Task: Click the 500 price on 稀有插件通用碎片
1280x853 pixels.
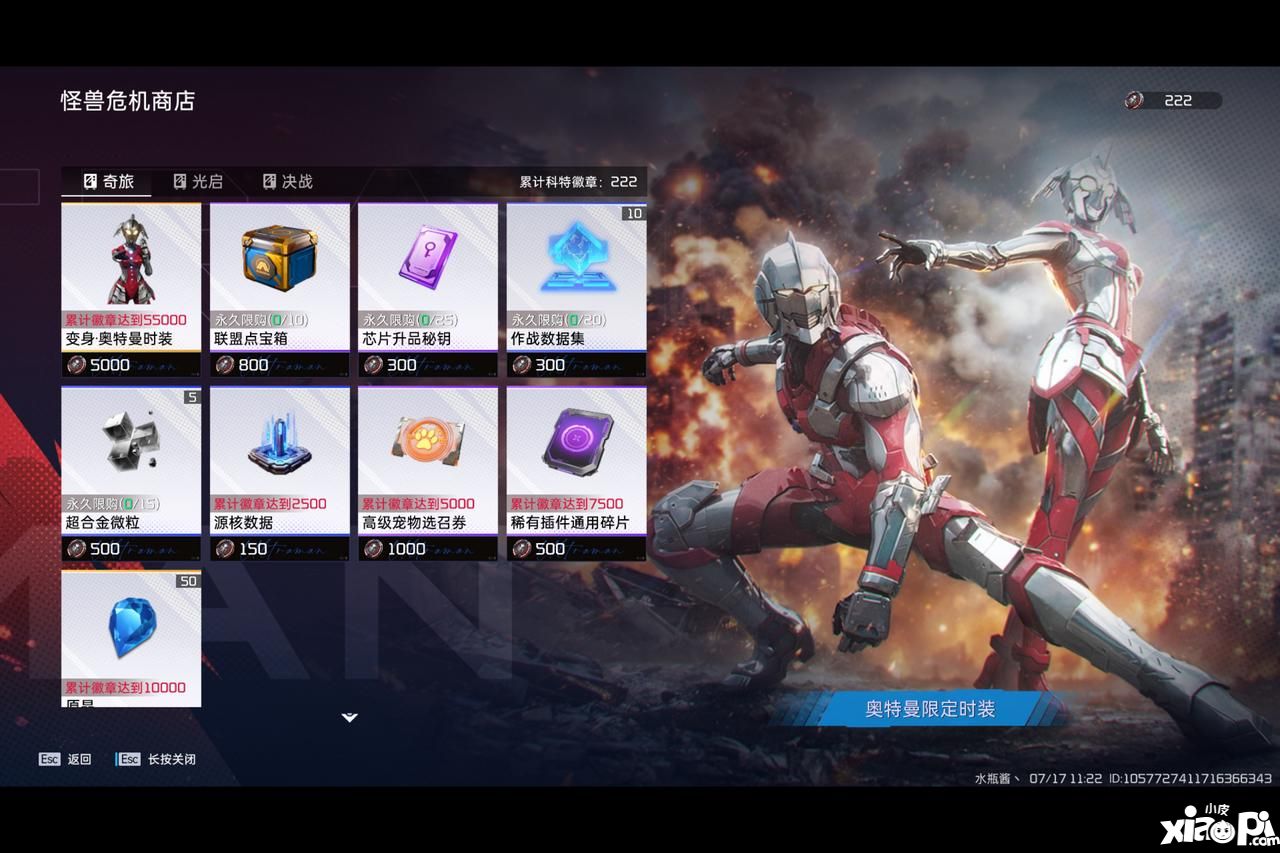Action: coord(549,548)
